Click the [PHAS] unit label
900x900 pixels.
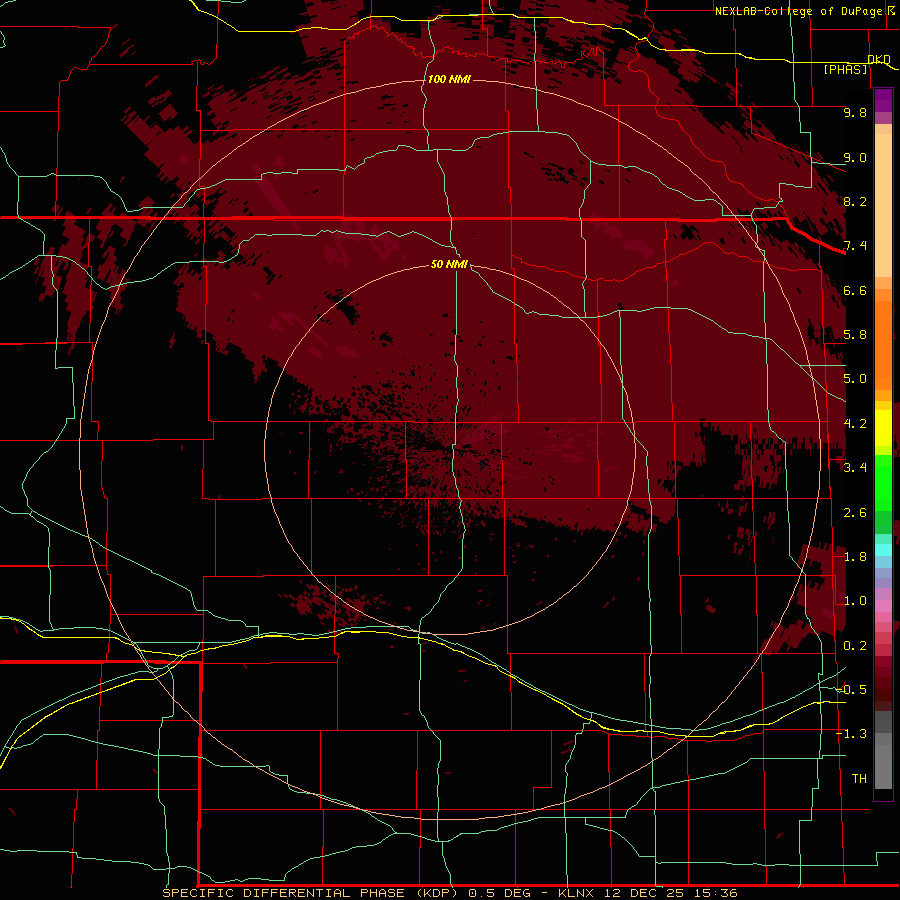(845, 70)
